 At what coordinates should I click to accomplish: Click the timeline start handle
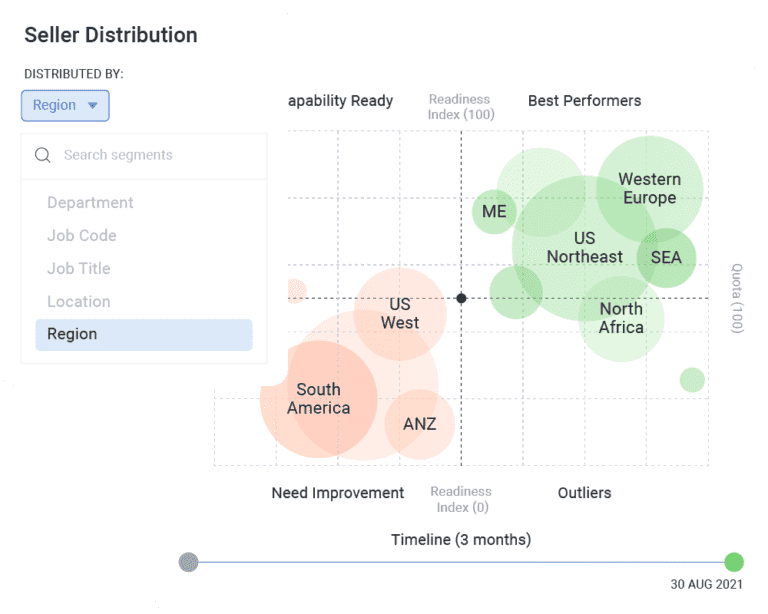click(188, 562)
